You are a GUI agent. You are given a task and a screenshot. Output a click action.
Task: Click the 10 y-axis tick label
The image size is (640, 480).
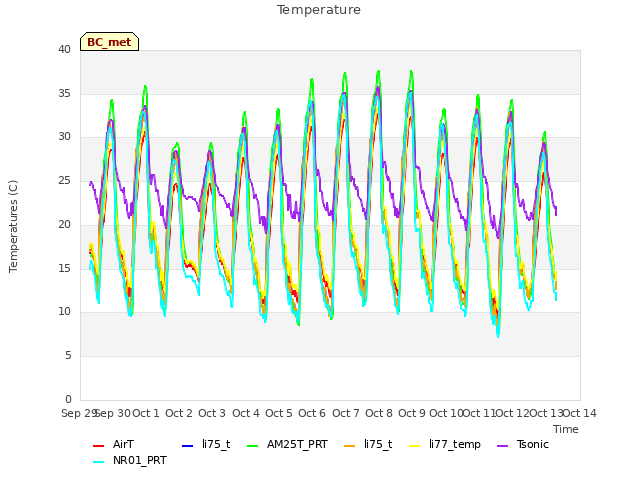click(64, 312)
